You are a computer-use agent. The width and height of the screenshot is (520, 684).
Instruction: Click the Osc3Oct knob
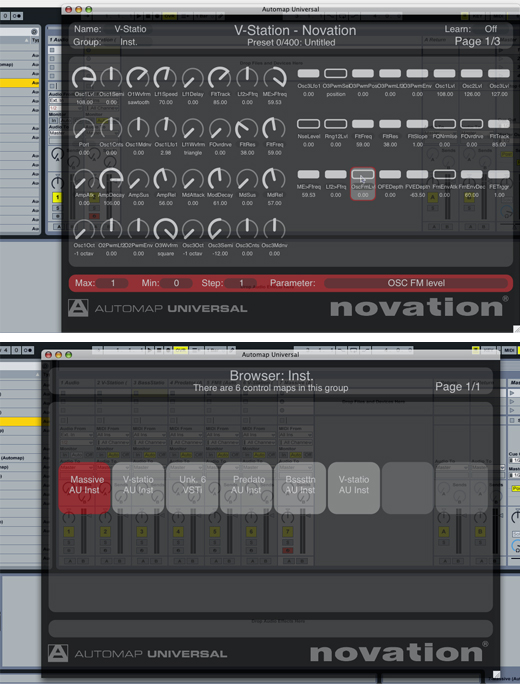192,229
